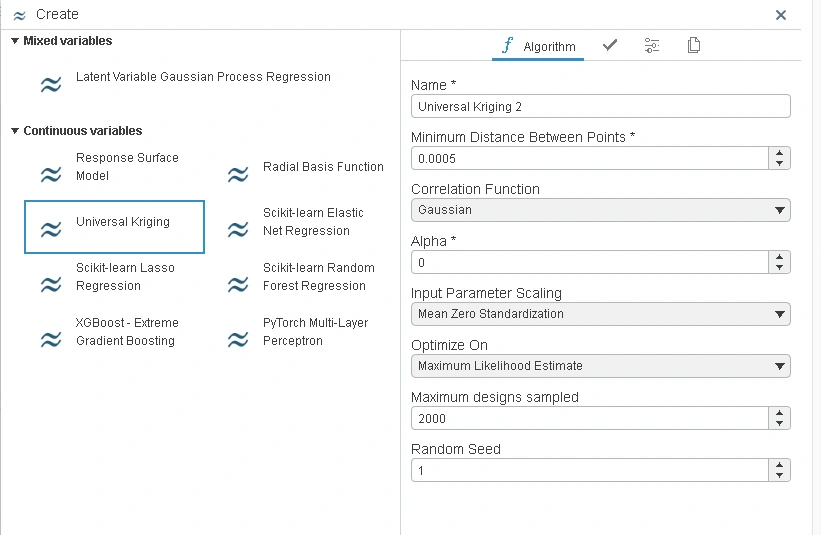Open the checkmark validation tab
Viewport: 821px width, 535px height.
610,45
